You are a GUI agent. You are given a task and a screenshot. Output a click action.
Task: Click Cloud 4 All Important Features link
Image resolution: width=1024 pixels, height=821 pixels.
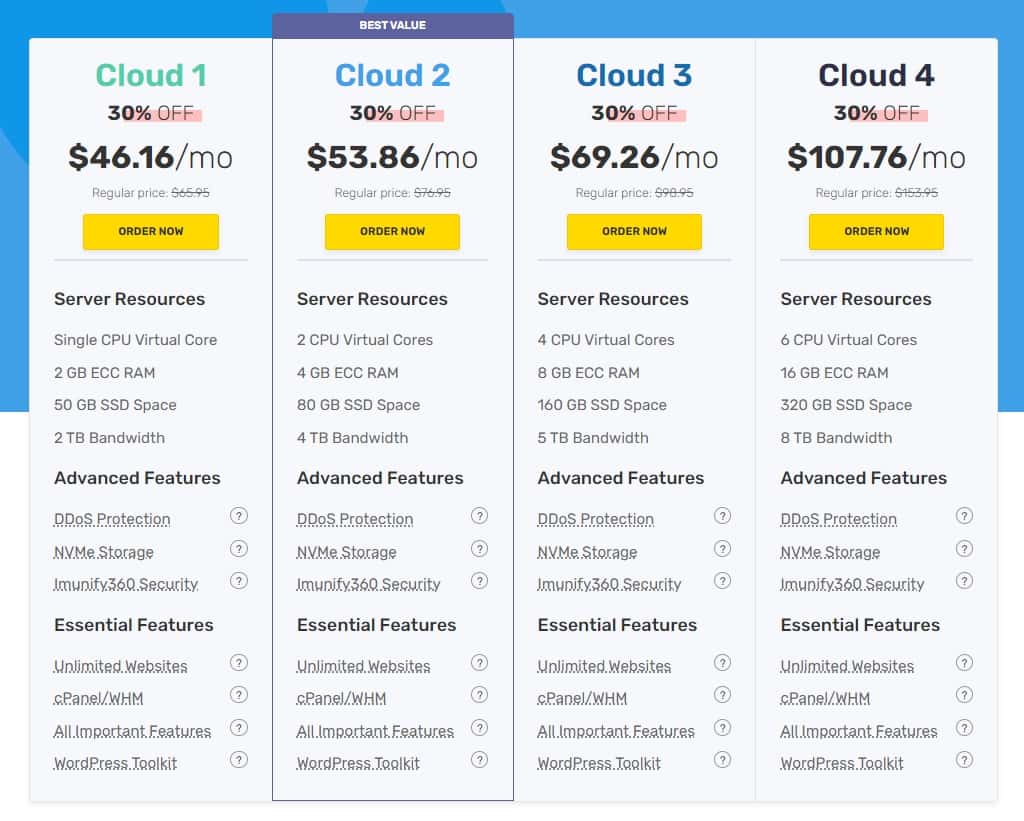click(x=859, y=731)
